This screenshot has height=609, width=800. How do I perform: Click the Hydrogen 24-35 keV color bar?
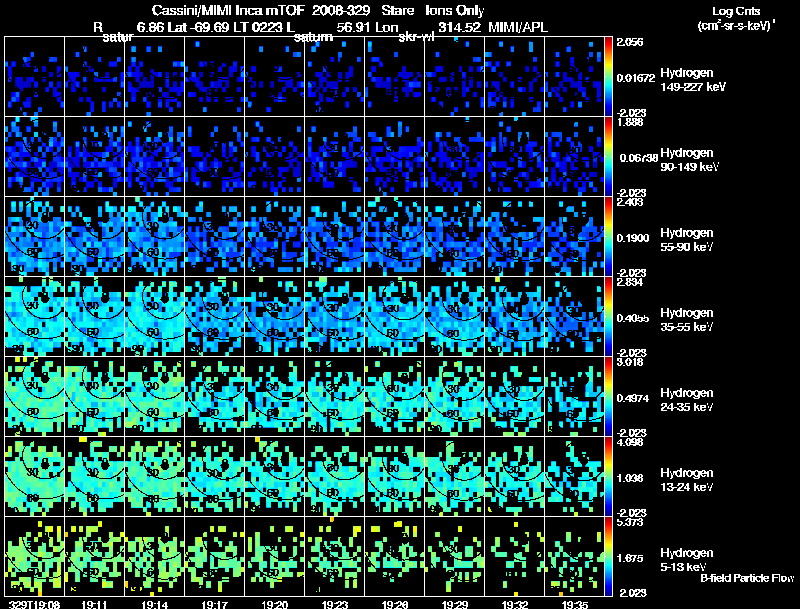(608, 397)
